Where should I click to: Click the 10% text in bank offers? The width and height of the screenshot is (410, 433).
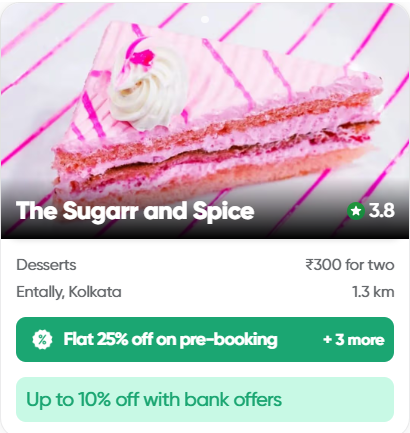[x=94, y=399]
